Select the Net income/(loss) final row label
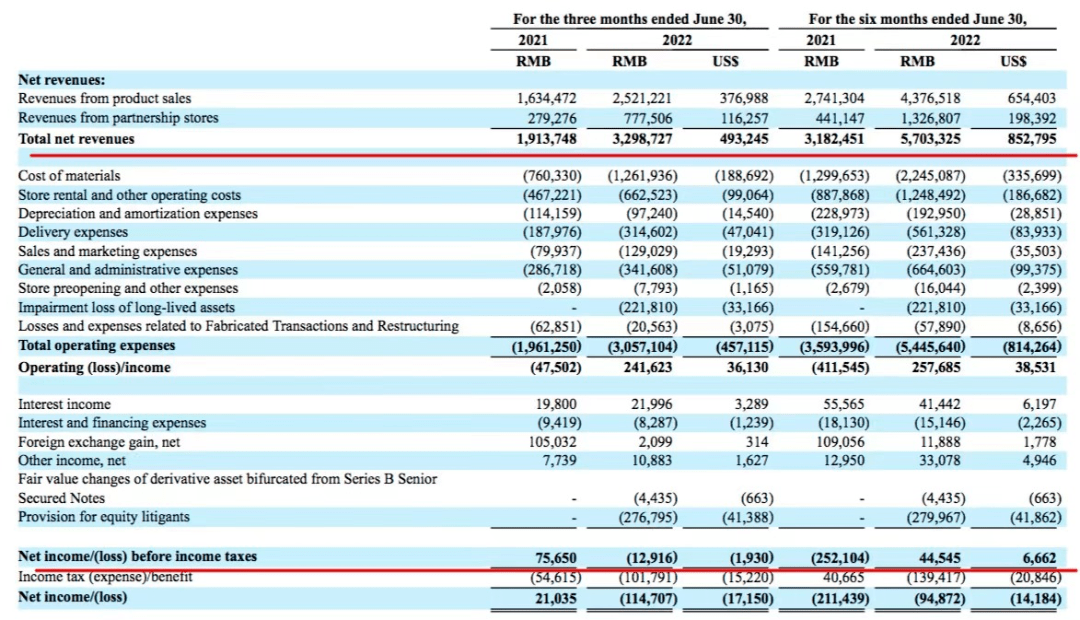This screenshot has height=620, width=1080. click(x=72, y=597)
